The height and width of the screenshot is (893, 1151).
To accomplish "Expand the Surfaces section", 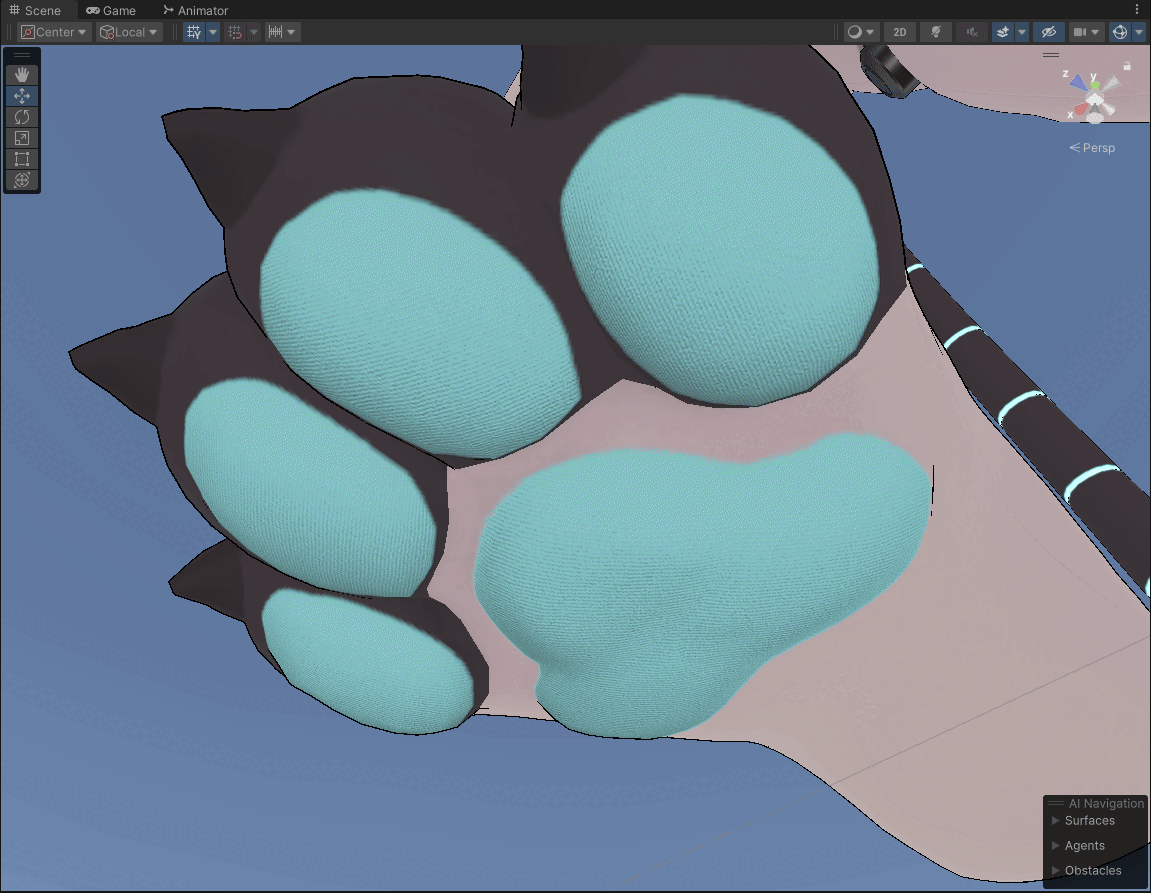I will click(1089, 820).
